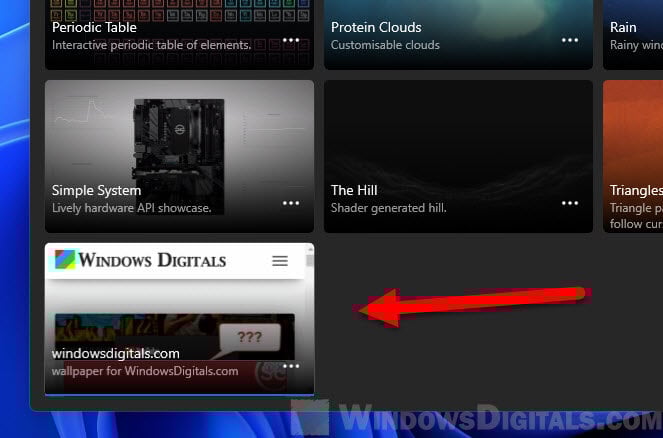Image resolution: width=663 pixels, height=438 pixels.
Task: Select the Triangles wallpaper card
Action: (x=633, y=156)
